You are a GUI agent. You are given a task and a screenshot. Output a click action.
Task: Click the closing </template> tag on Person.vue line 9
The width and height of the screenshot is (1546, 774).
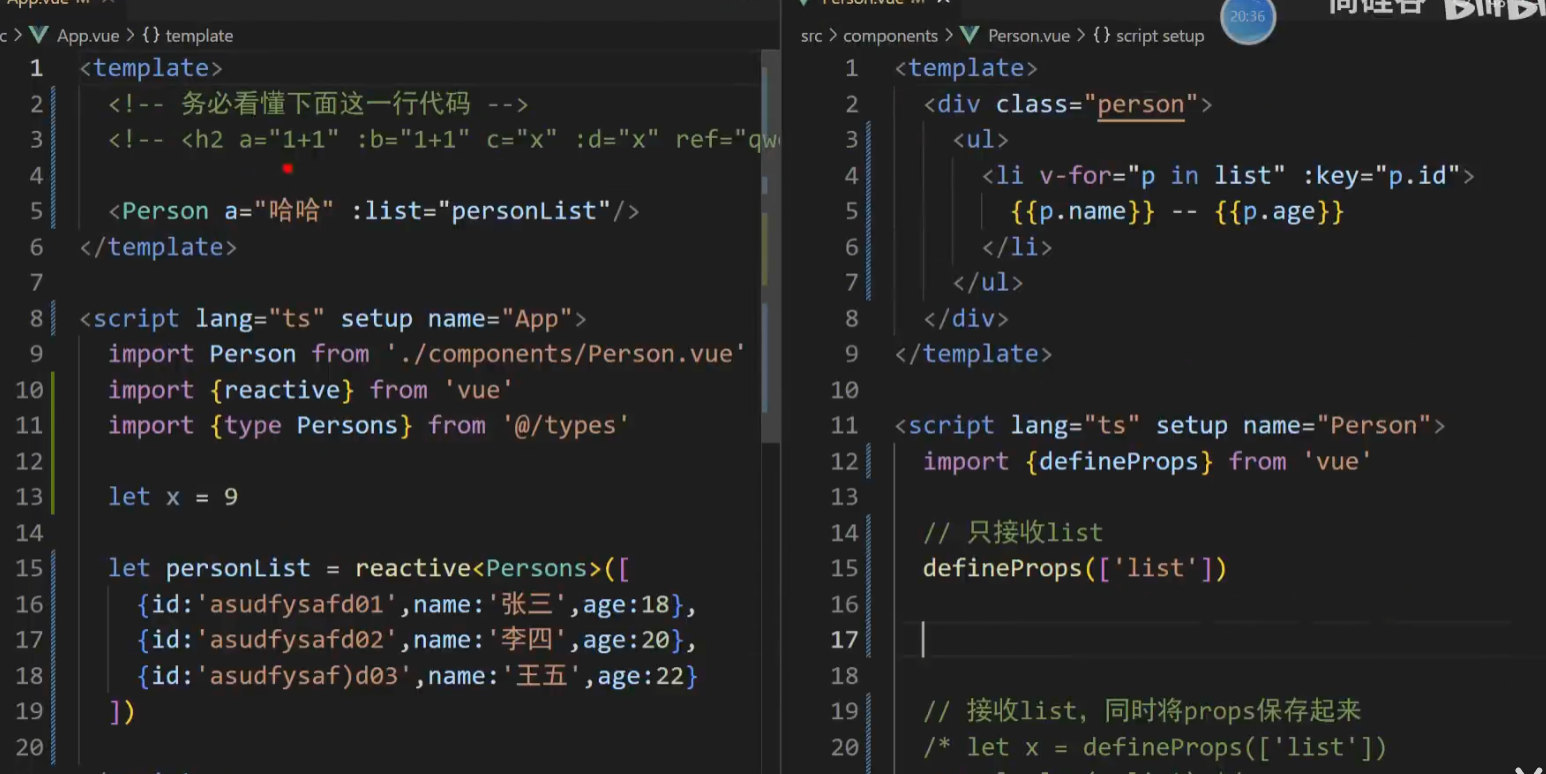(x=973, y=354)
